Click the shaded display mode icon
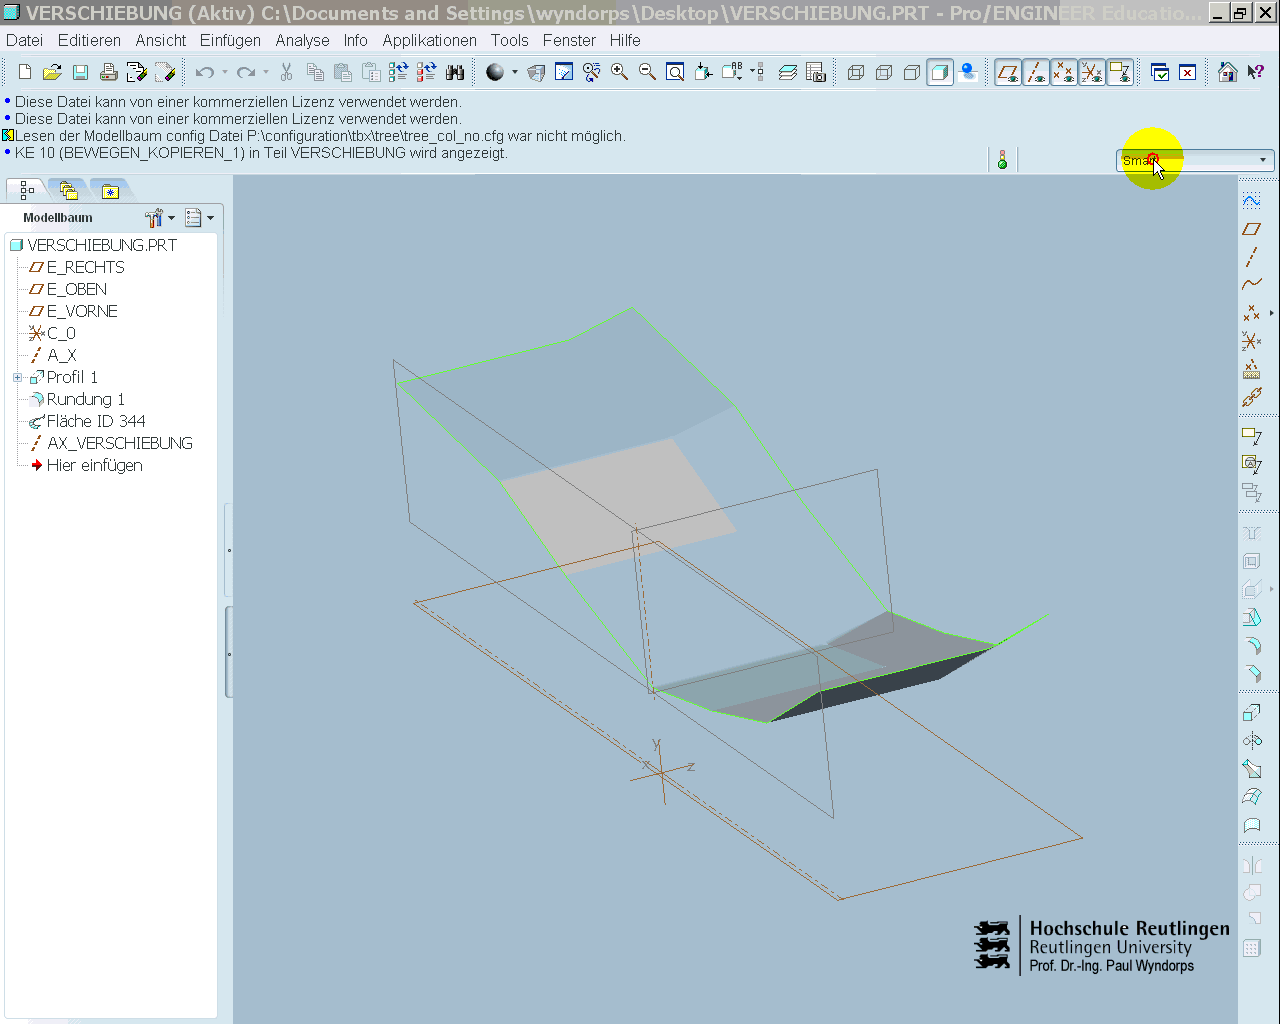Screen dimensions: 1280x1024 (x=940, y=72)
